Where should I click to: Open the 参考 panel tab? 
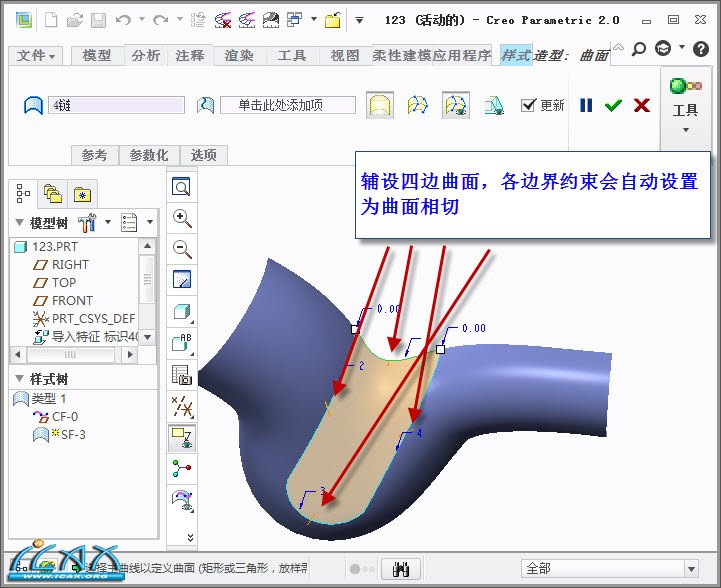coord(94,155)
